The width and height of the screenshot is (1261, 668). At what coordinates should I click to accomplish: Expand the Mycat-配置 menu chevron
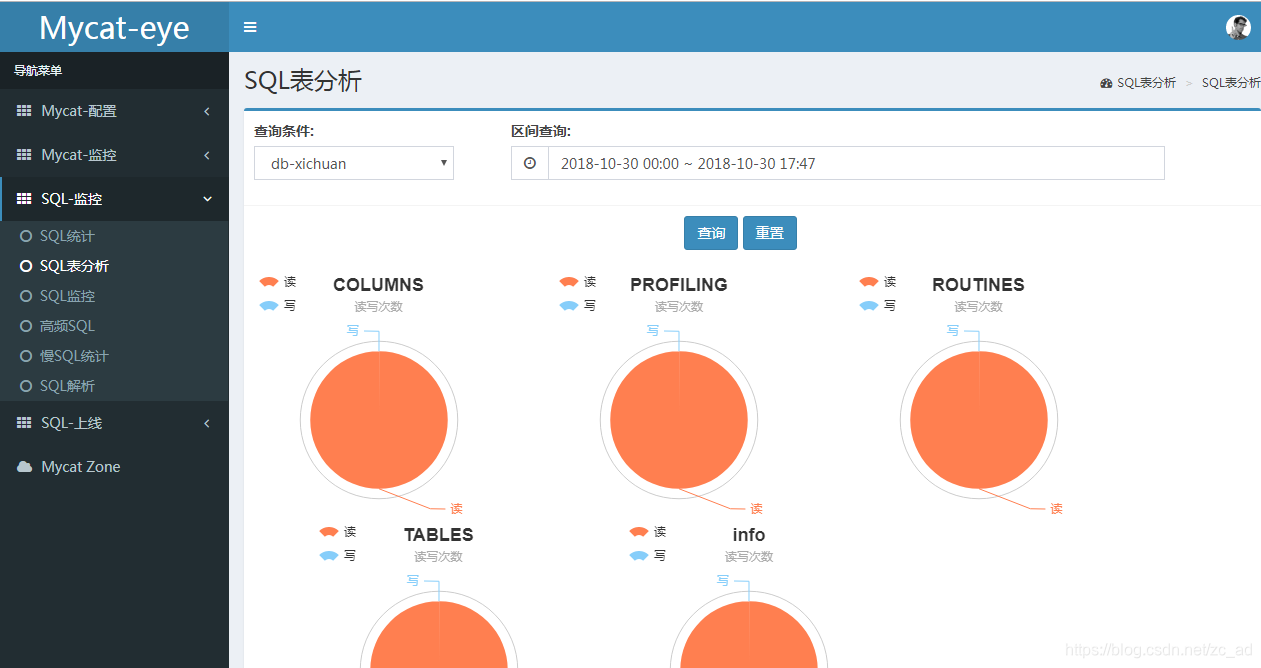(x=207, y=111)
